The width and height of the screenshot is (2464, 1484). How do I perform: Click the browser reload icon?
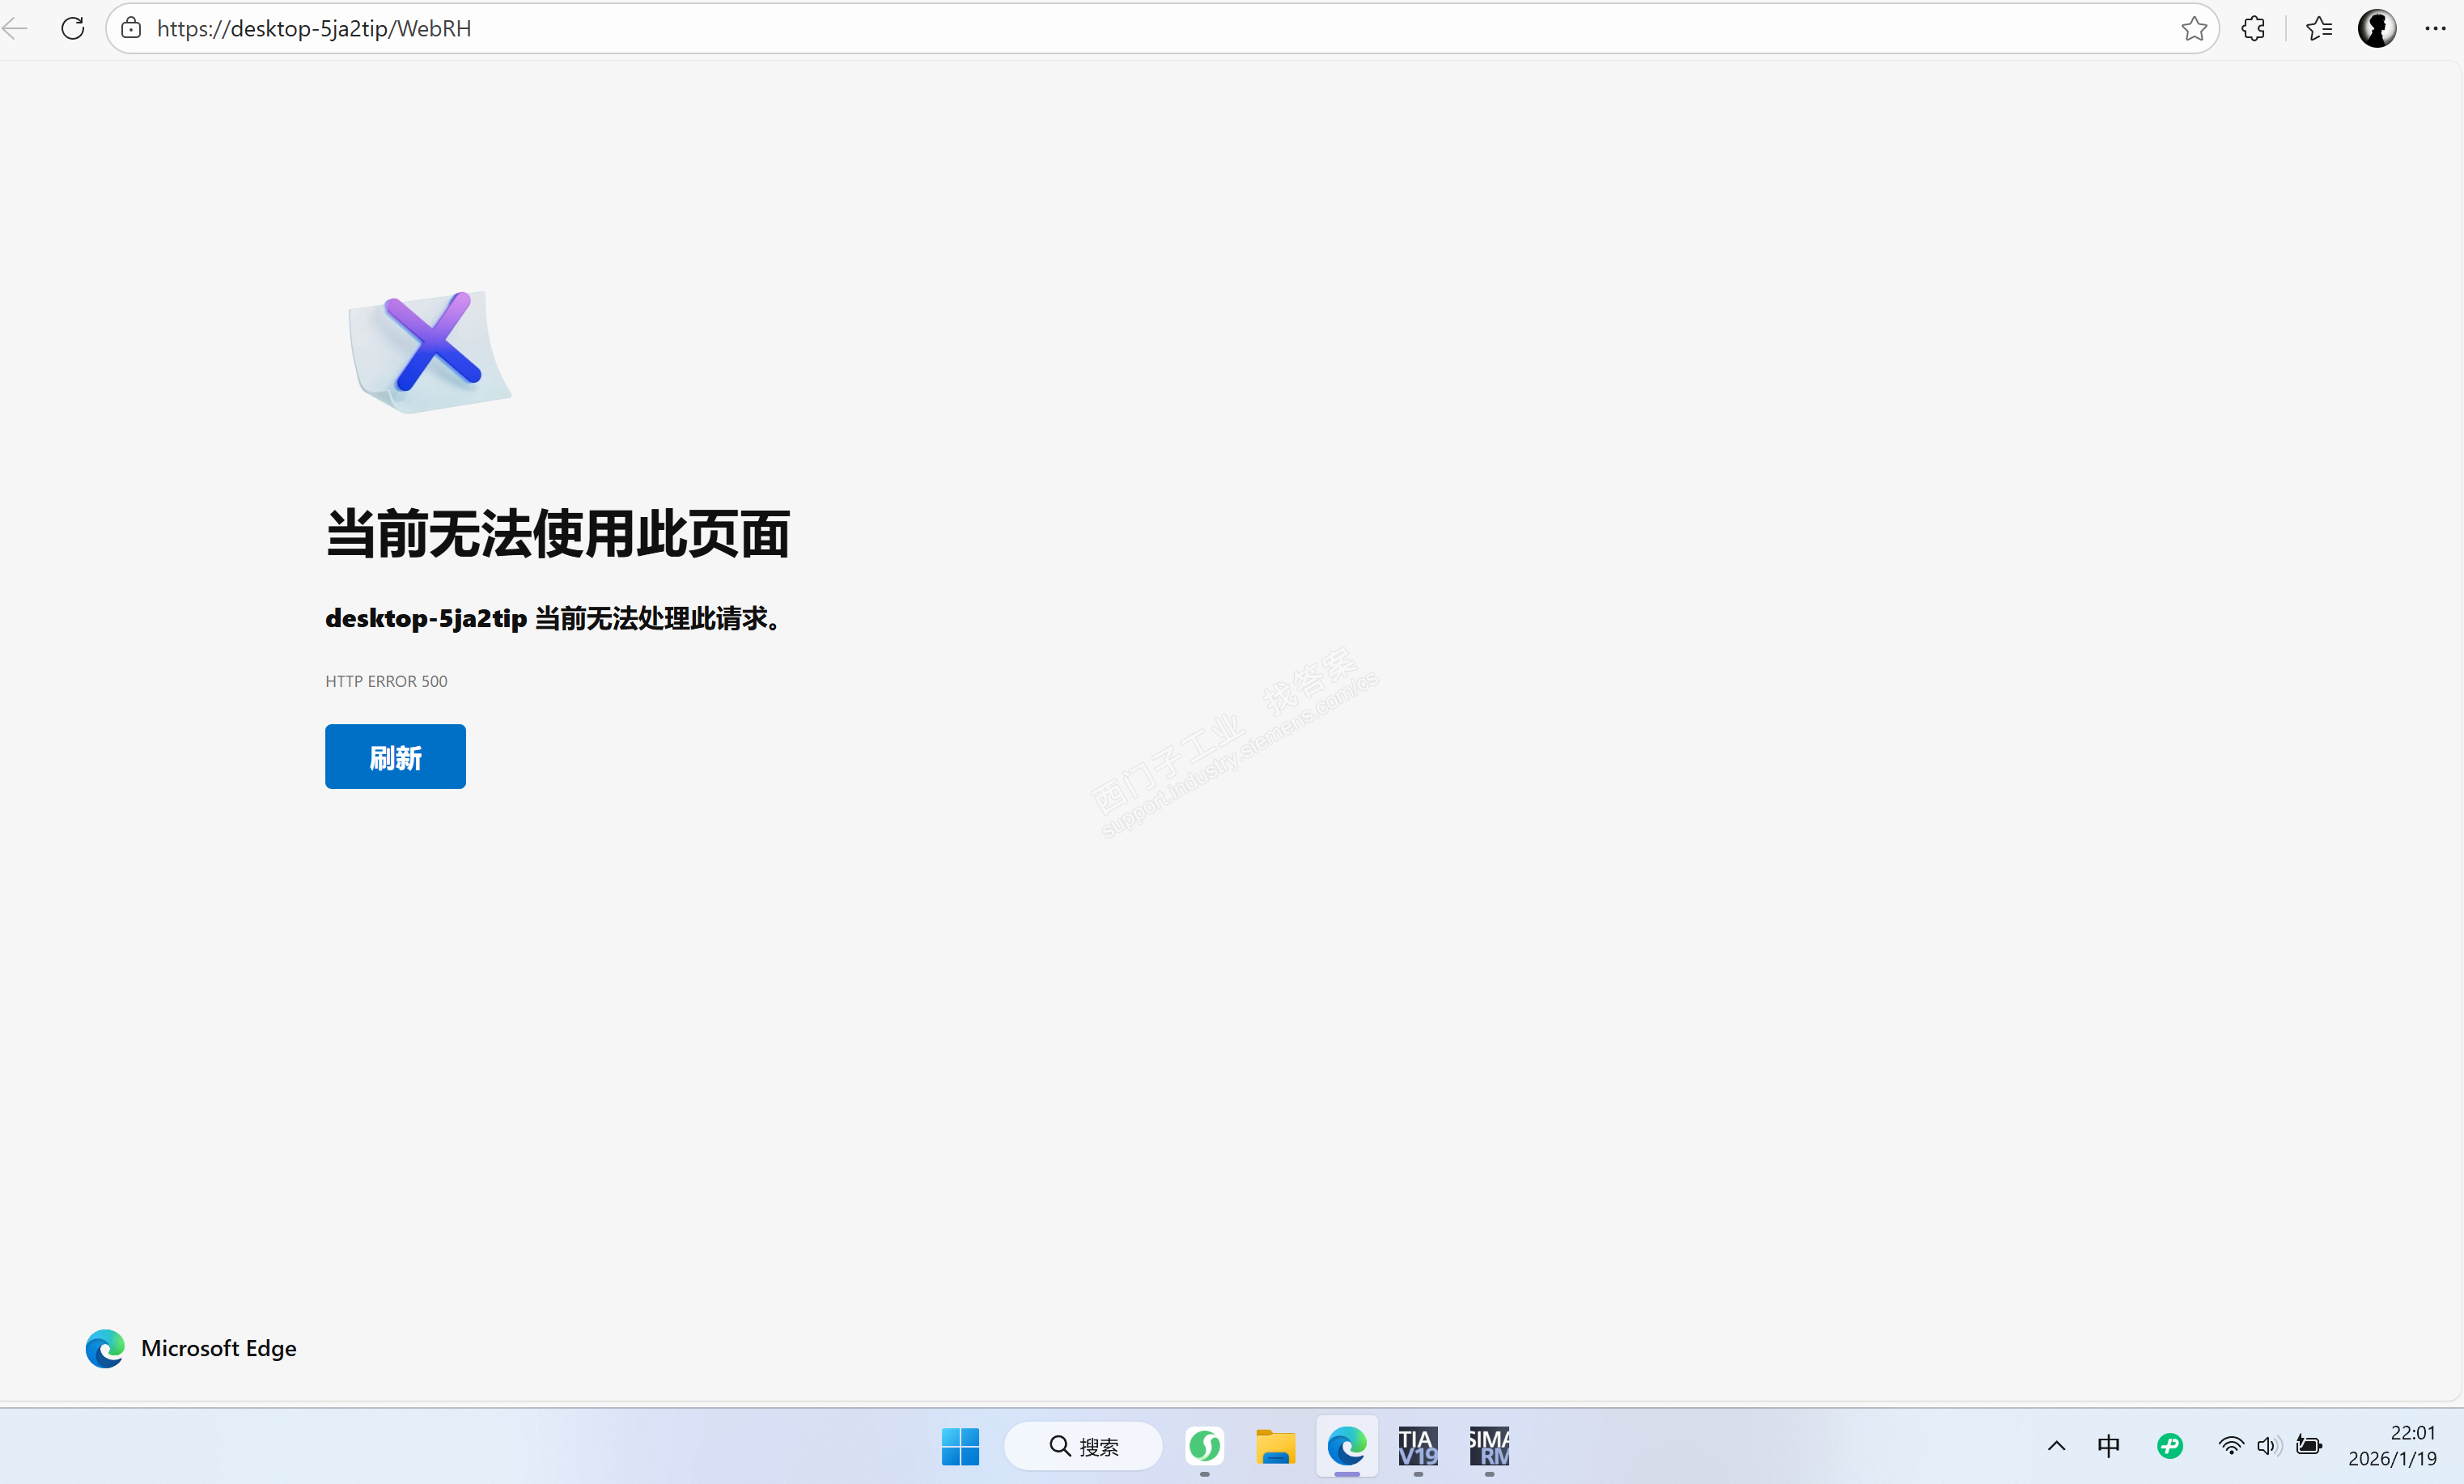coord(72,28)
